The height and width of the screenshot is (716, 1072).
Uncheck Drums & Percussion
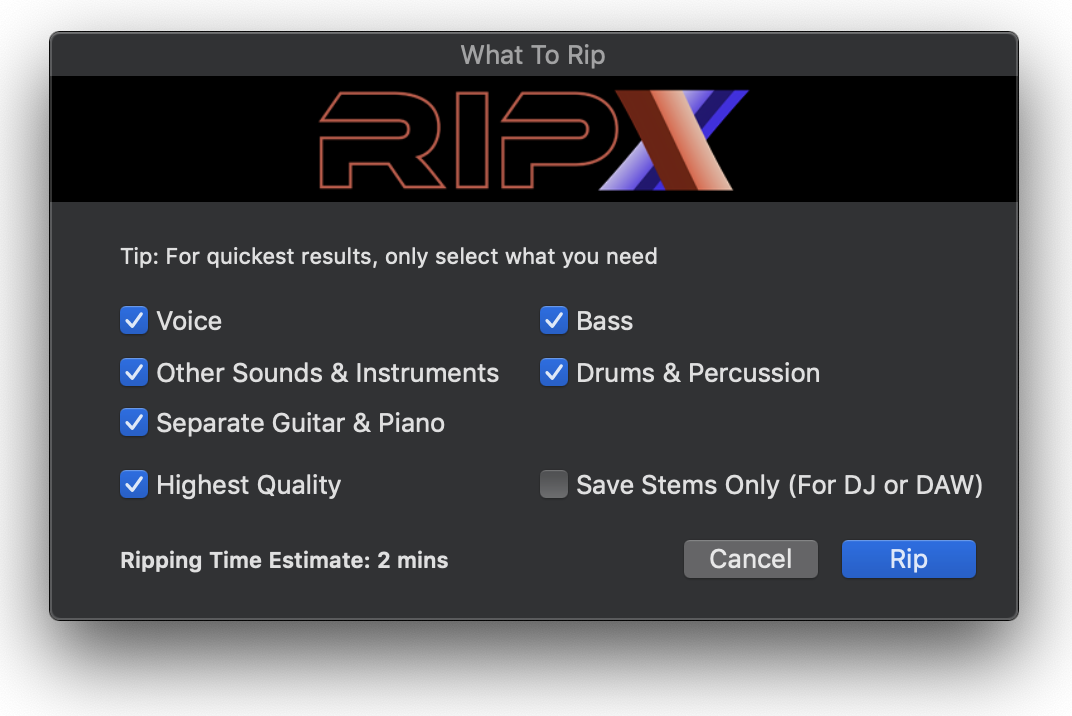click(x=554, y=372)
